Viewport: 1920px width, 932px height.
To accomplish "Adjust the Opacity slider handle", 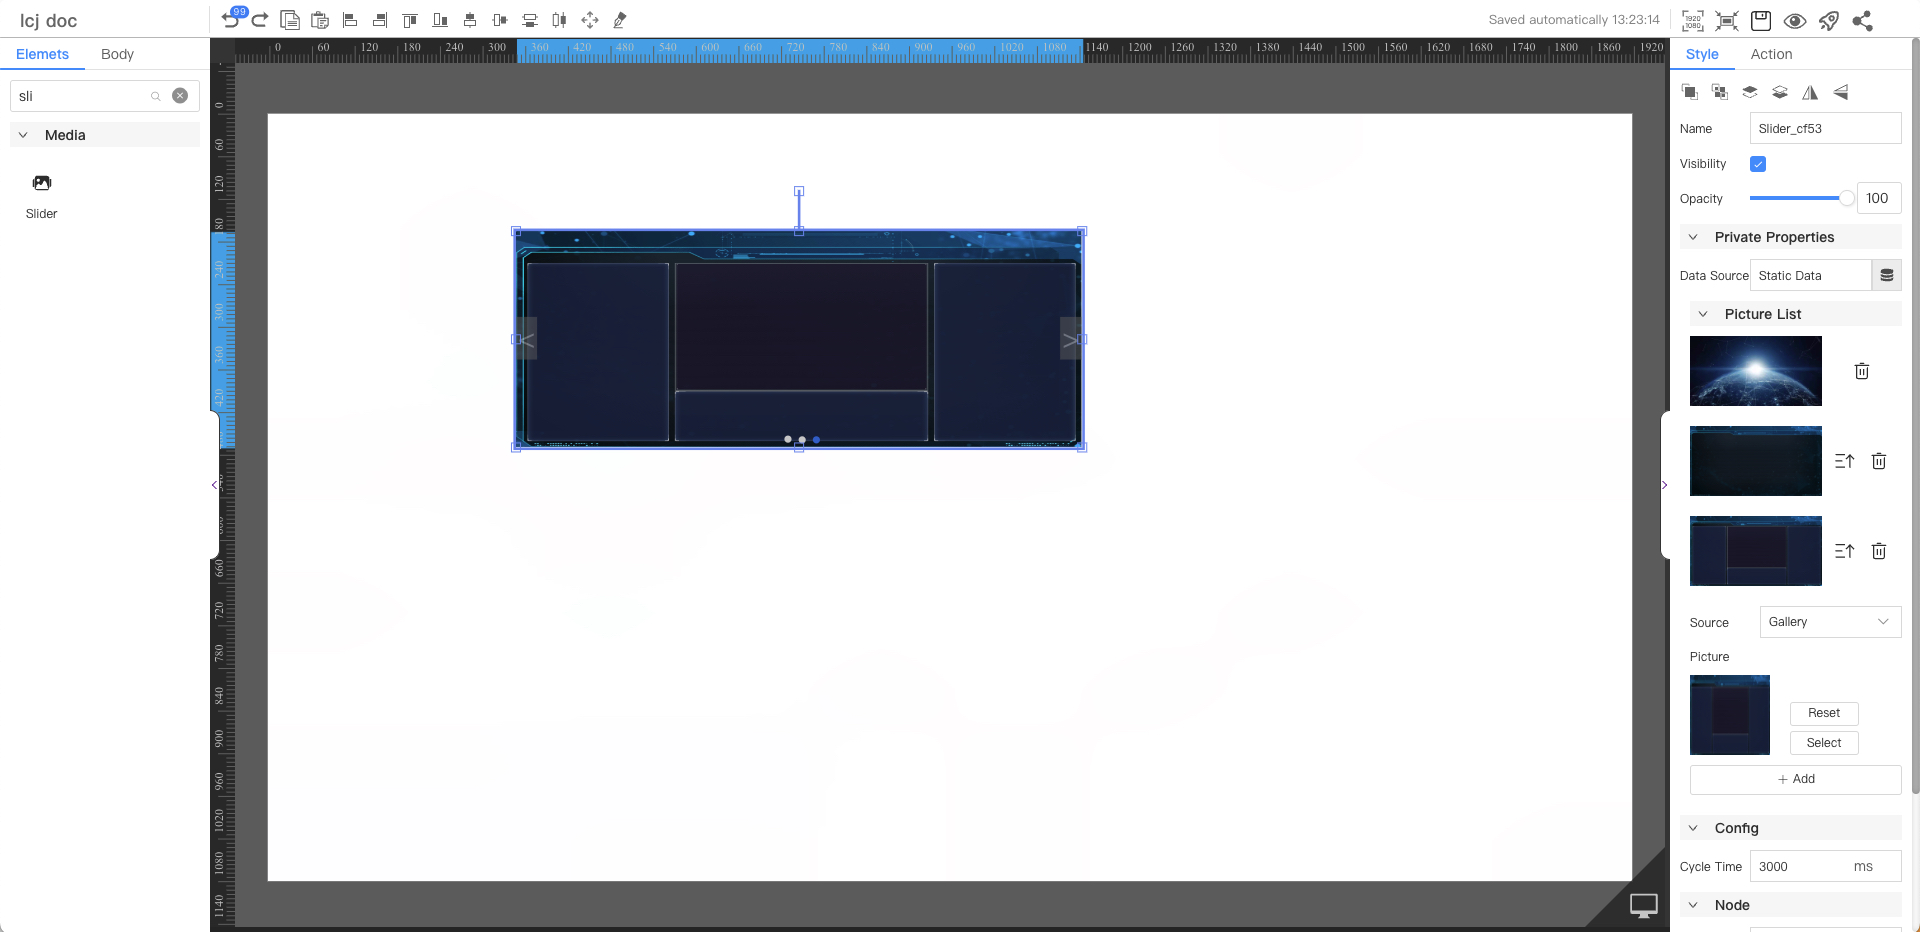I will click(1847, 198).
